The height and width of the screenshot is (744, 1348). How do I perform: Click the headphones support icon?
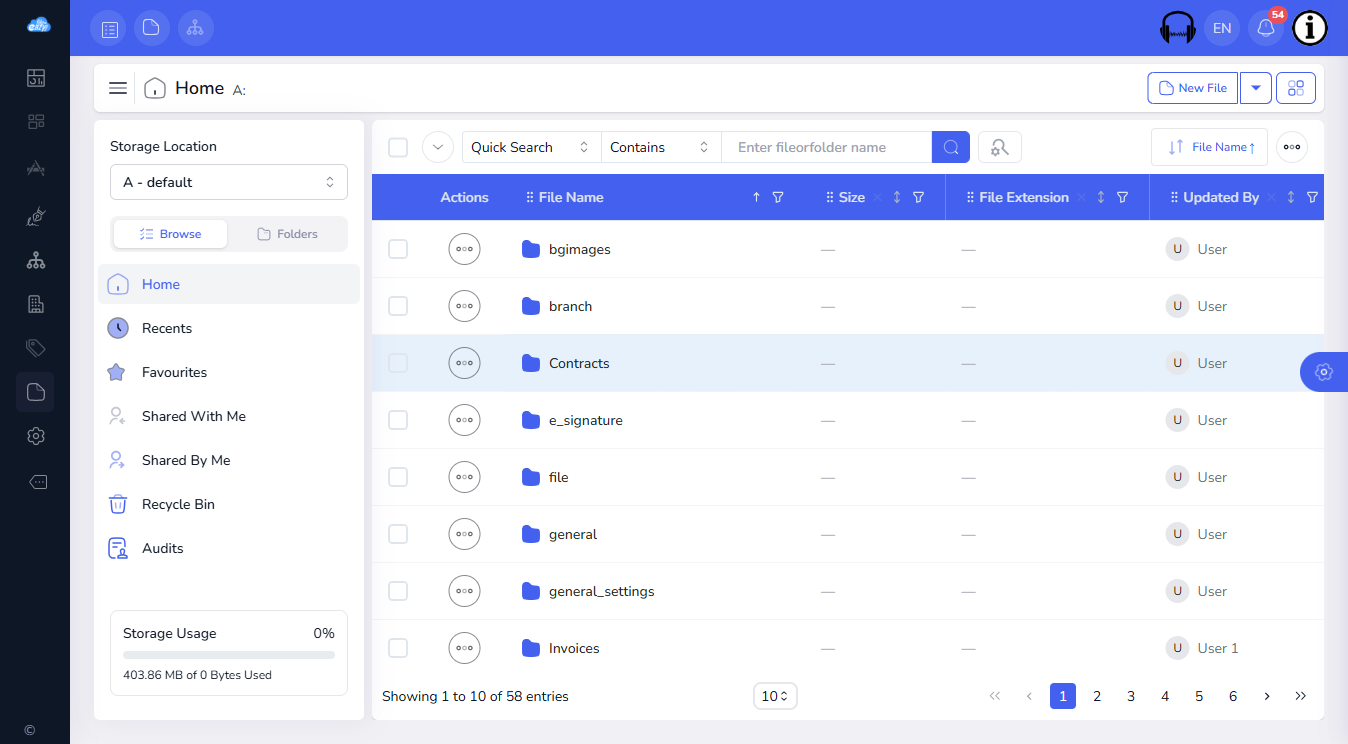(1178, 28)
